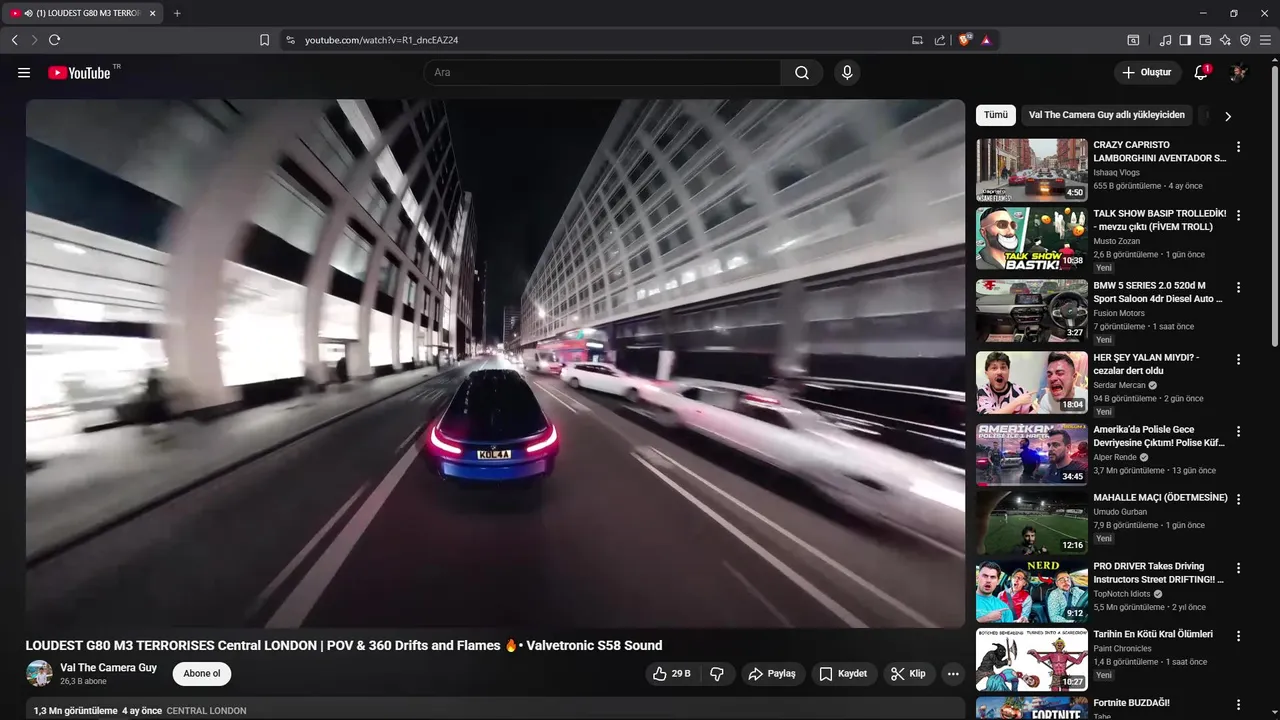Viewport: 1280px width, 720px height.
Task: Click the install/cast screen icon in address bar
Action: pyautogui.click(x=917, y=40)
